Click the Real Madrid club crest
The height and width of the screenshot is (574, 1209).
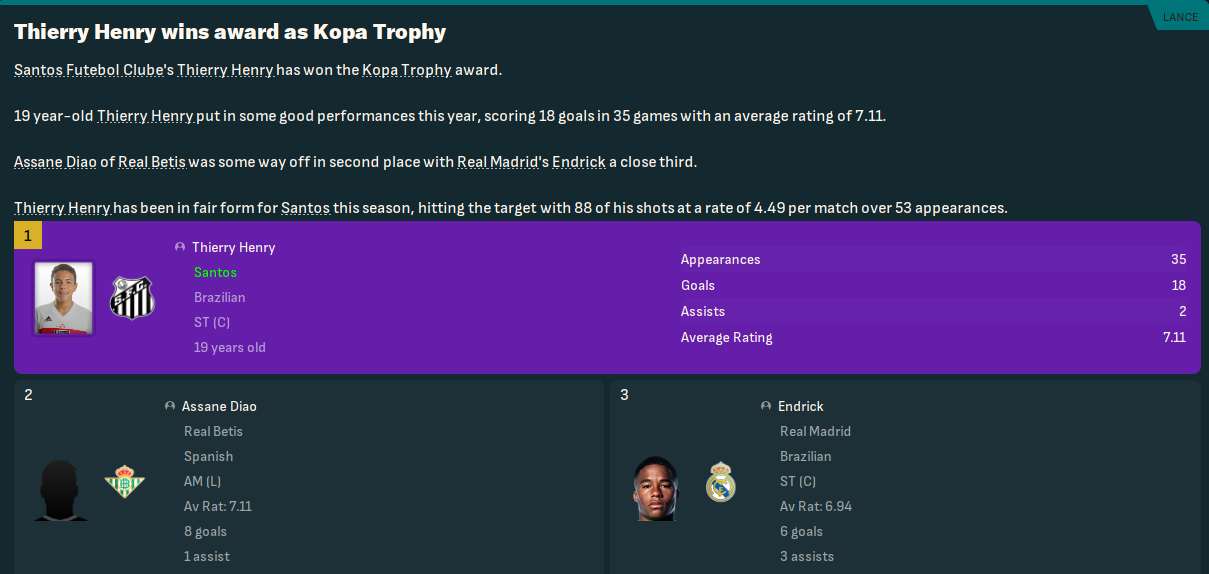click(x=721, y=482)
